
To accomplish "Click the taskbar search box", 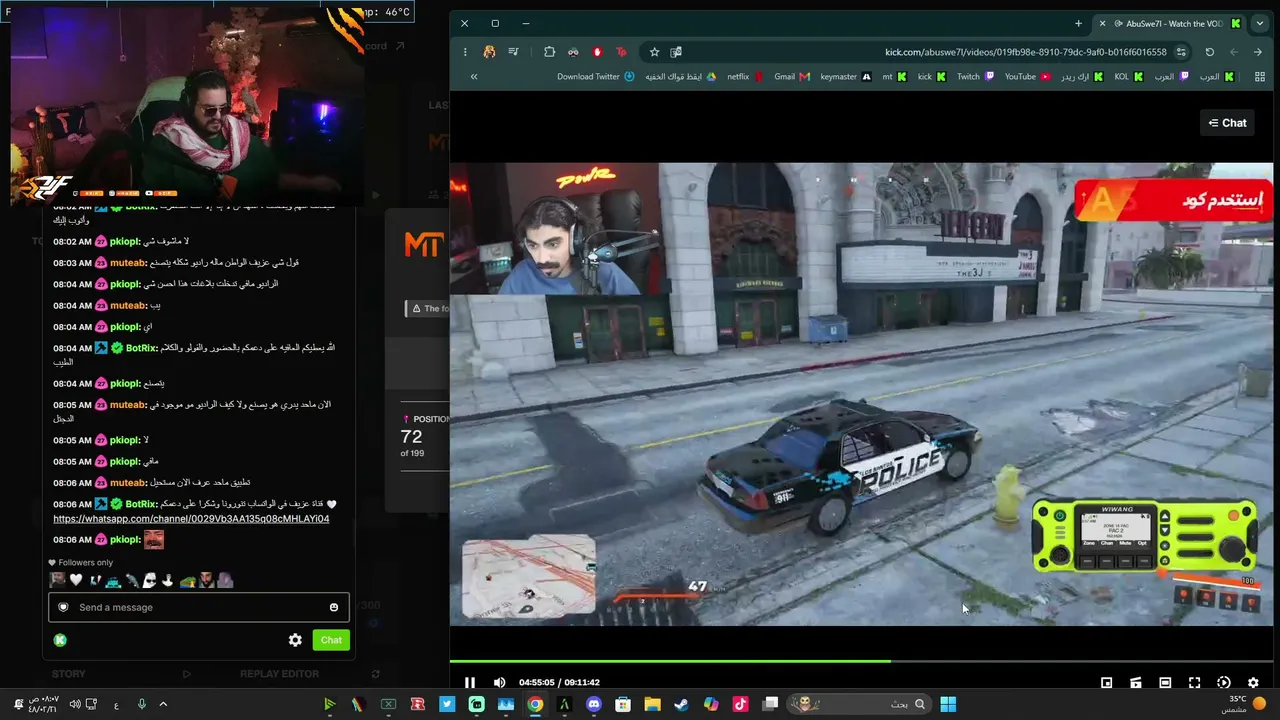I will coord(860,704).
